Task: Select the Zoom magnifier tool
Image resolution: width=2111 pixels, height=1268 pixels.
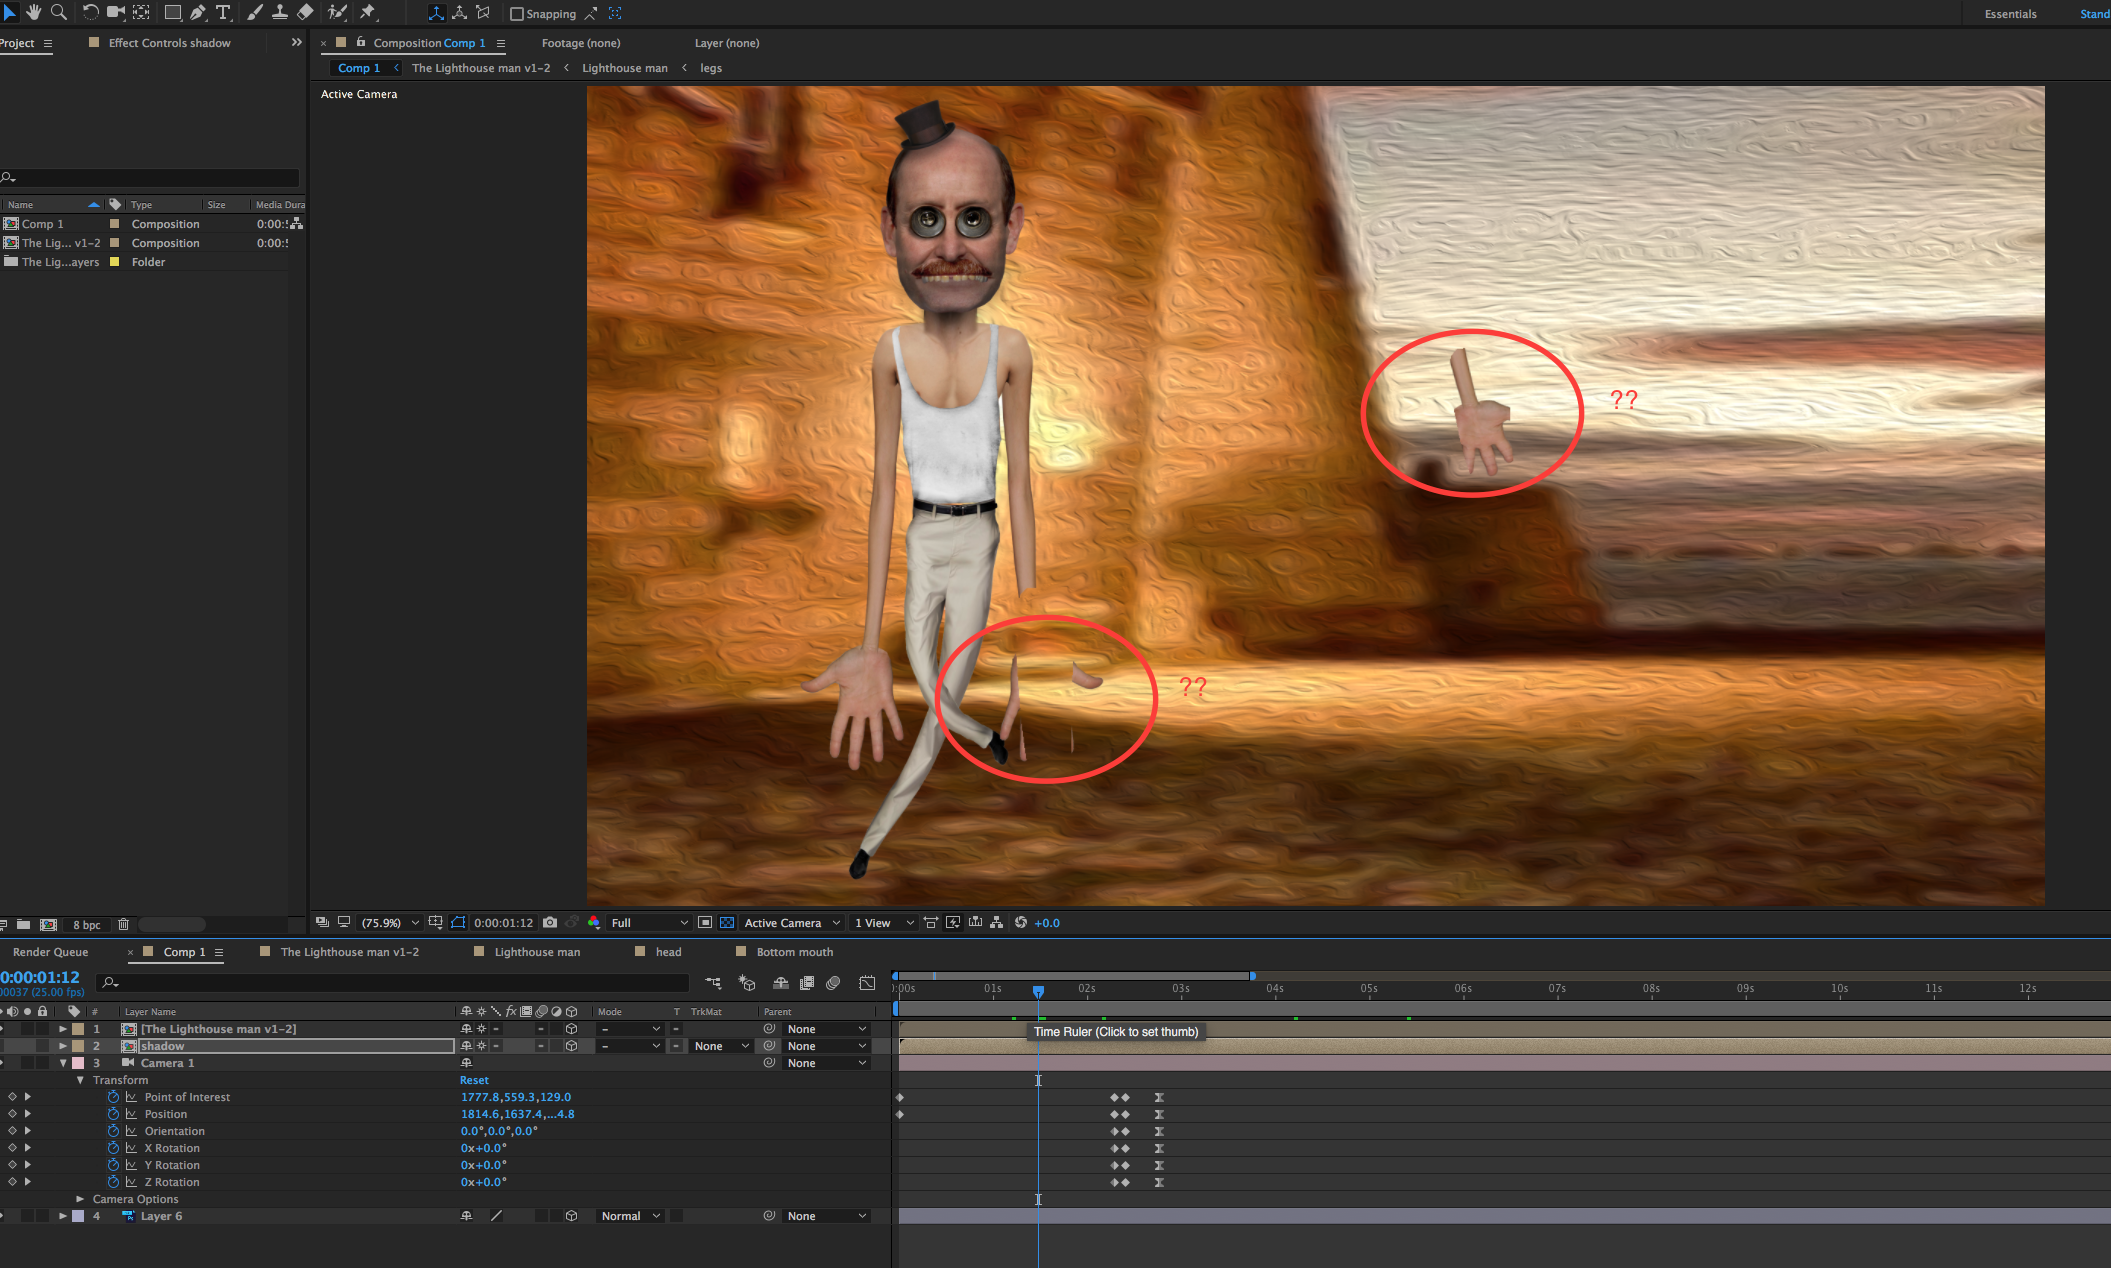Action: click(59, 12)
